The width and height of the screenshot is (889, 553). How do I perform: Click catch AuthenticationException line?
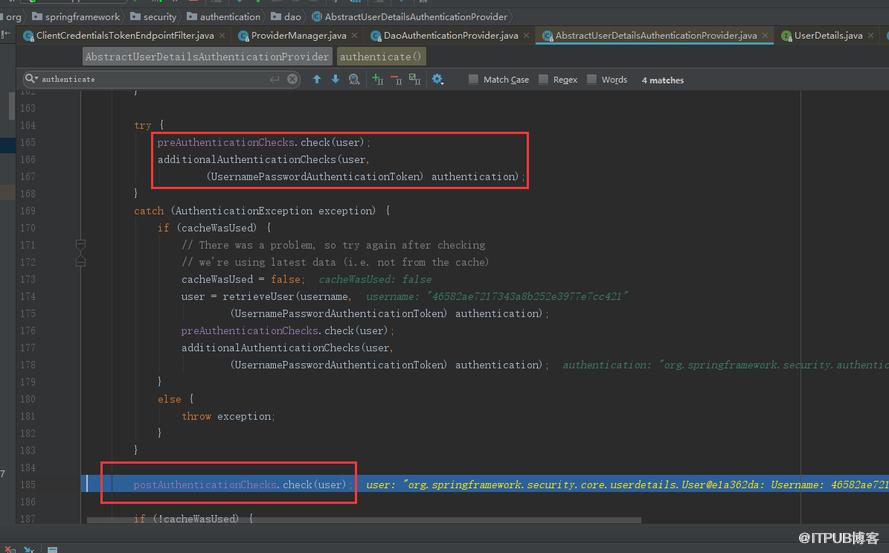[262, 210]
